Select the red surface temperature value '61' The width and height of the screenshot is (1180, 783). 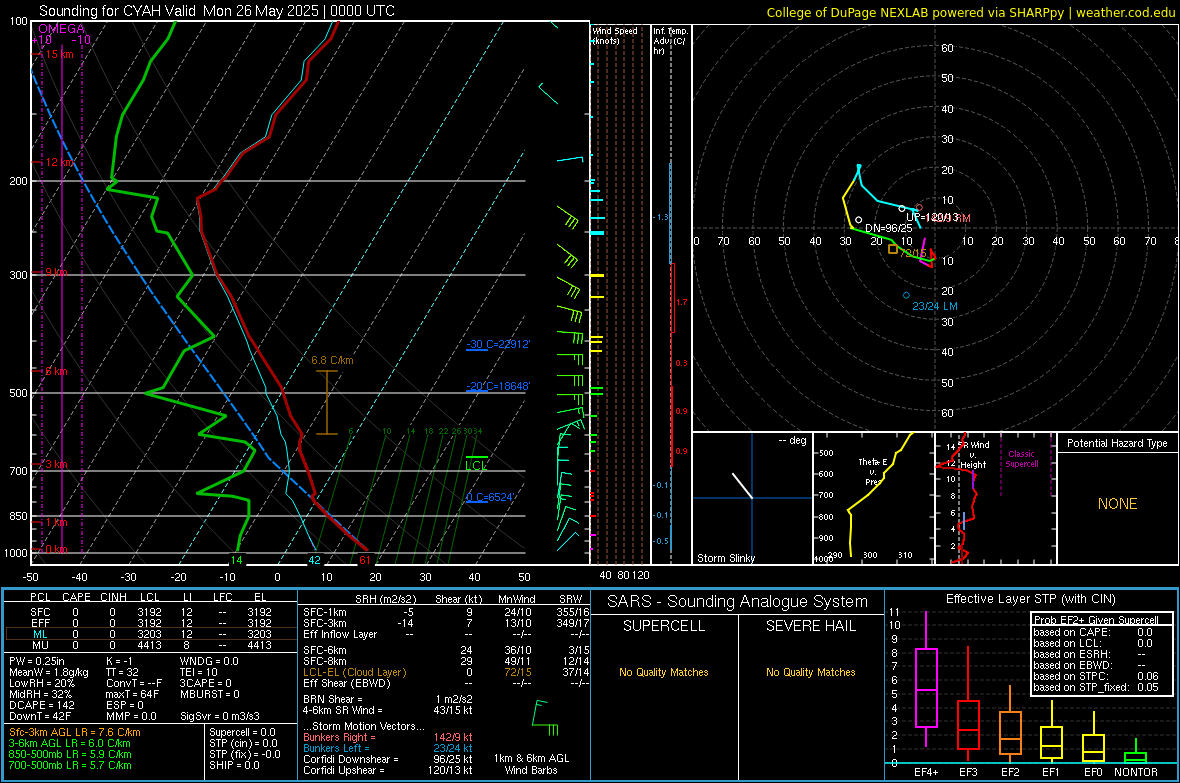[x=364, y=560]
